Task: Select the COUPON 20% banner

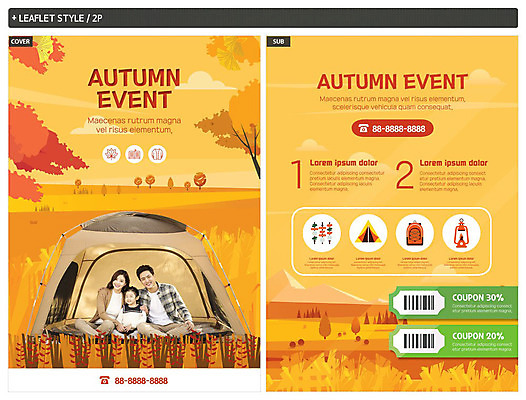Action: point(453,341)
